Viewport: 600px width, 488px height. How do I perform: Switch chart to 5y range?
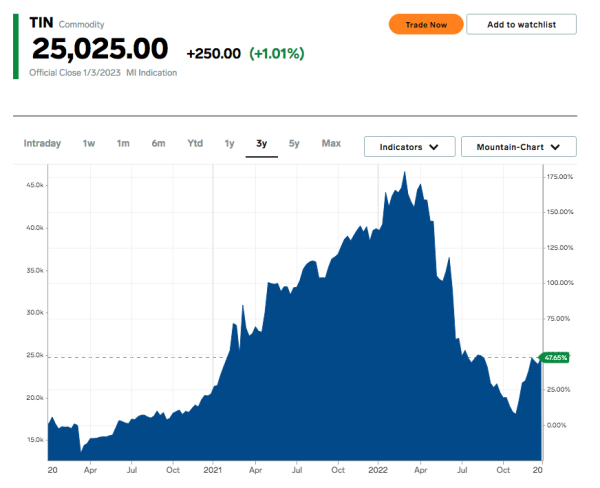294,144
